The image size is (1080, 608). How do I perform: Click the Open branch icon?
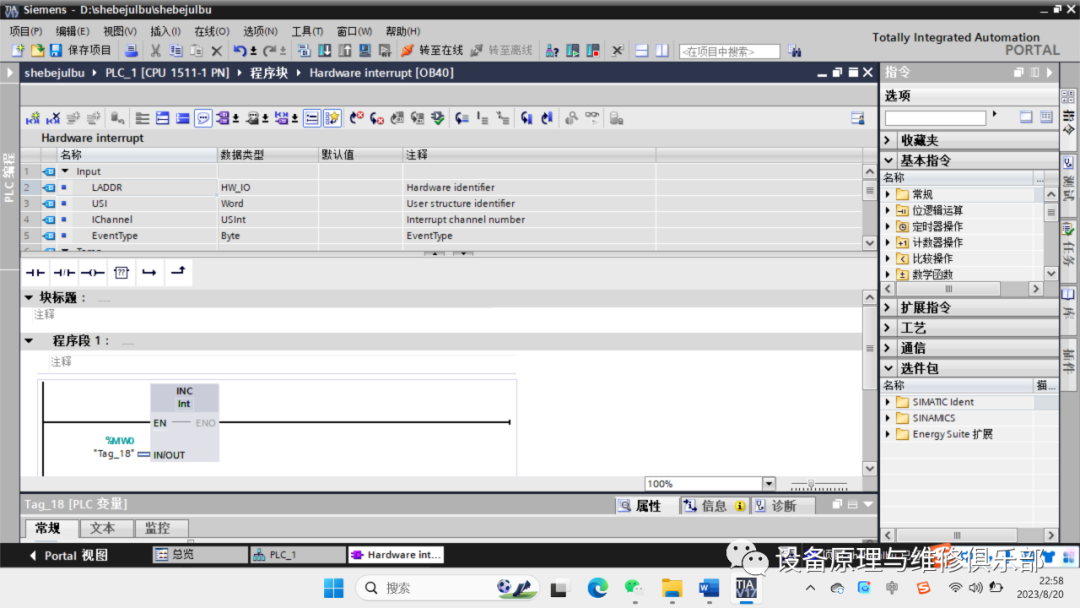(x=149, y=272)
